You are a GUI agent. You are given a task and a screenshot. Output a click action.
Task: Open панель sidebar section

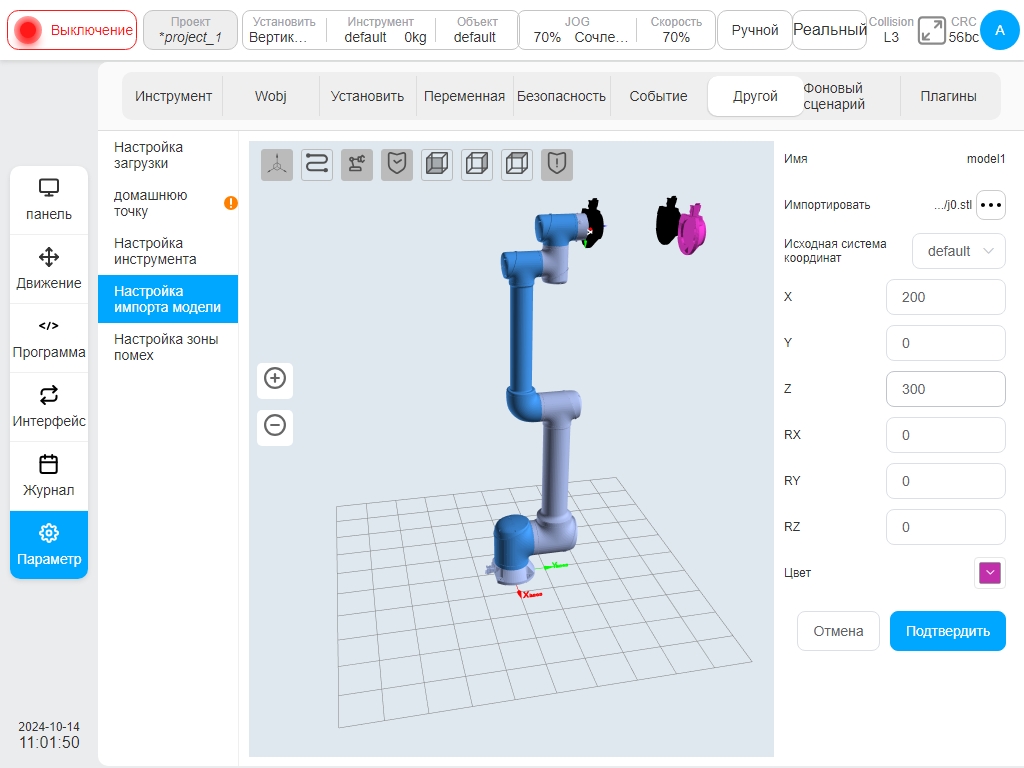point(49,200)
